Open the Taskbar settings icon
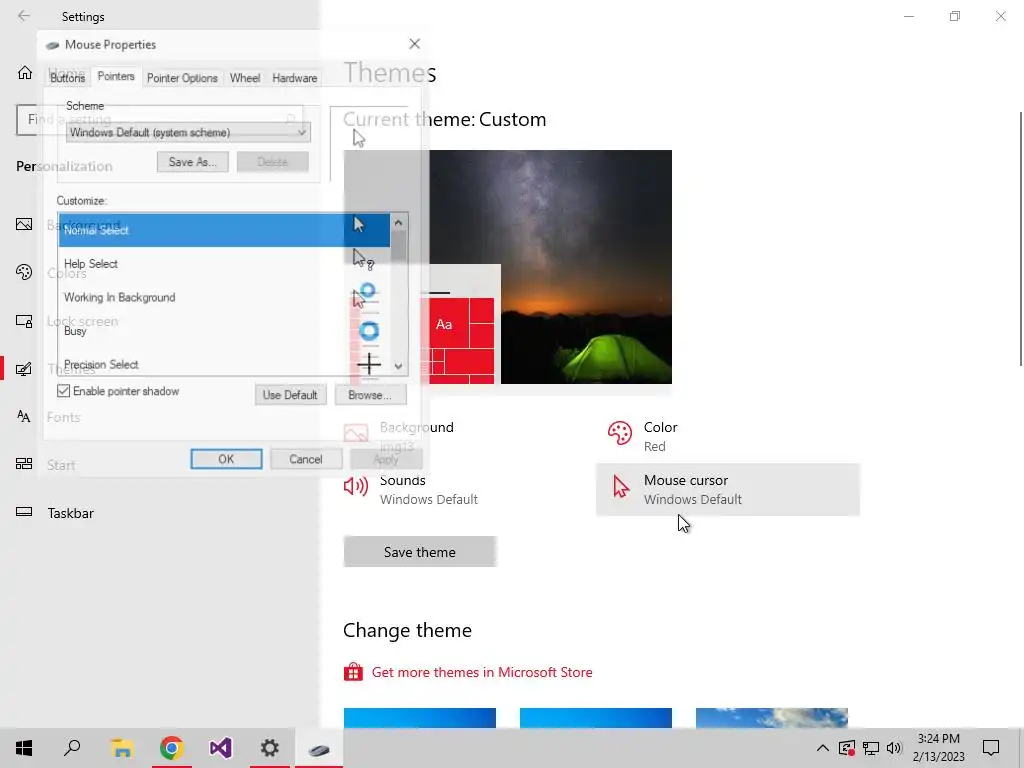 tap(24, 512)
